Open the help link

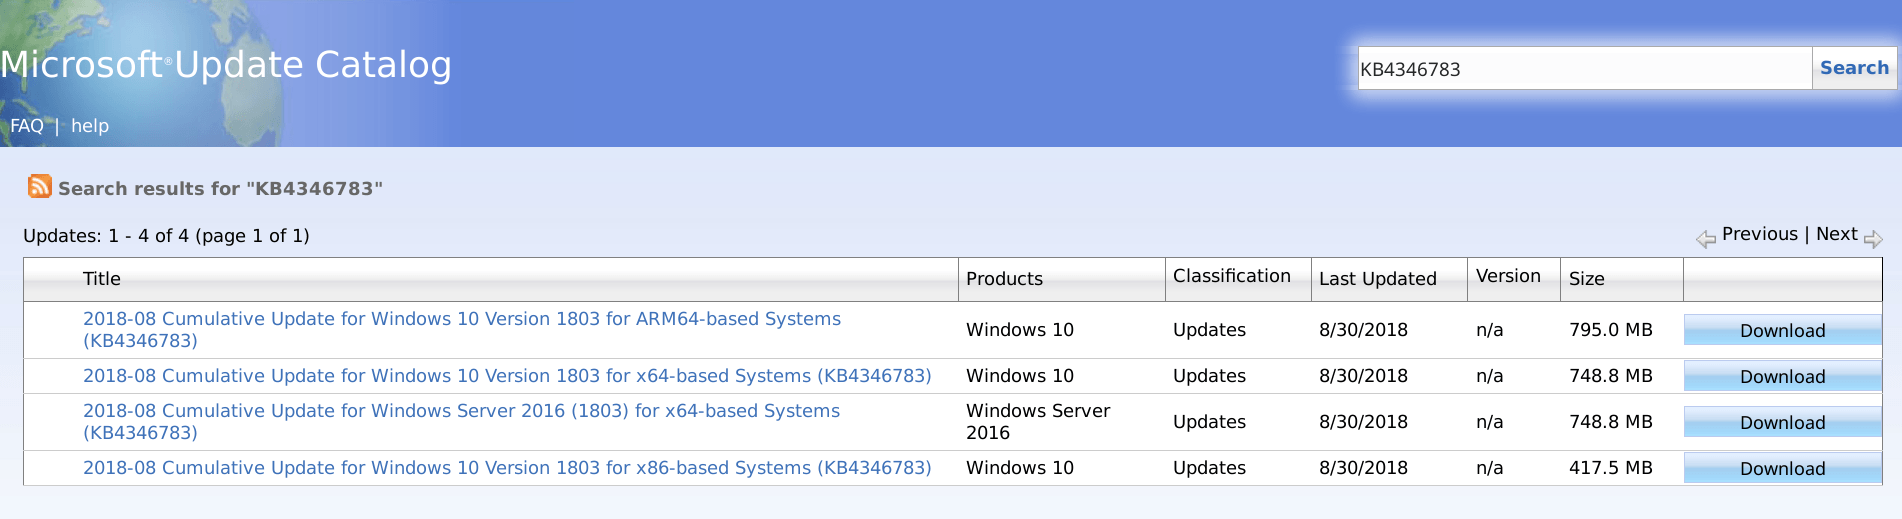(90, 126)
